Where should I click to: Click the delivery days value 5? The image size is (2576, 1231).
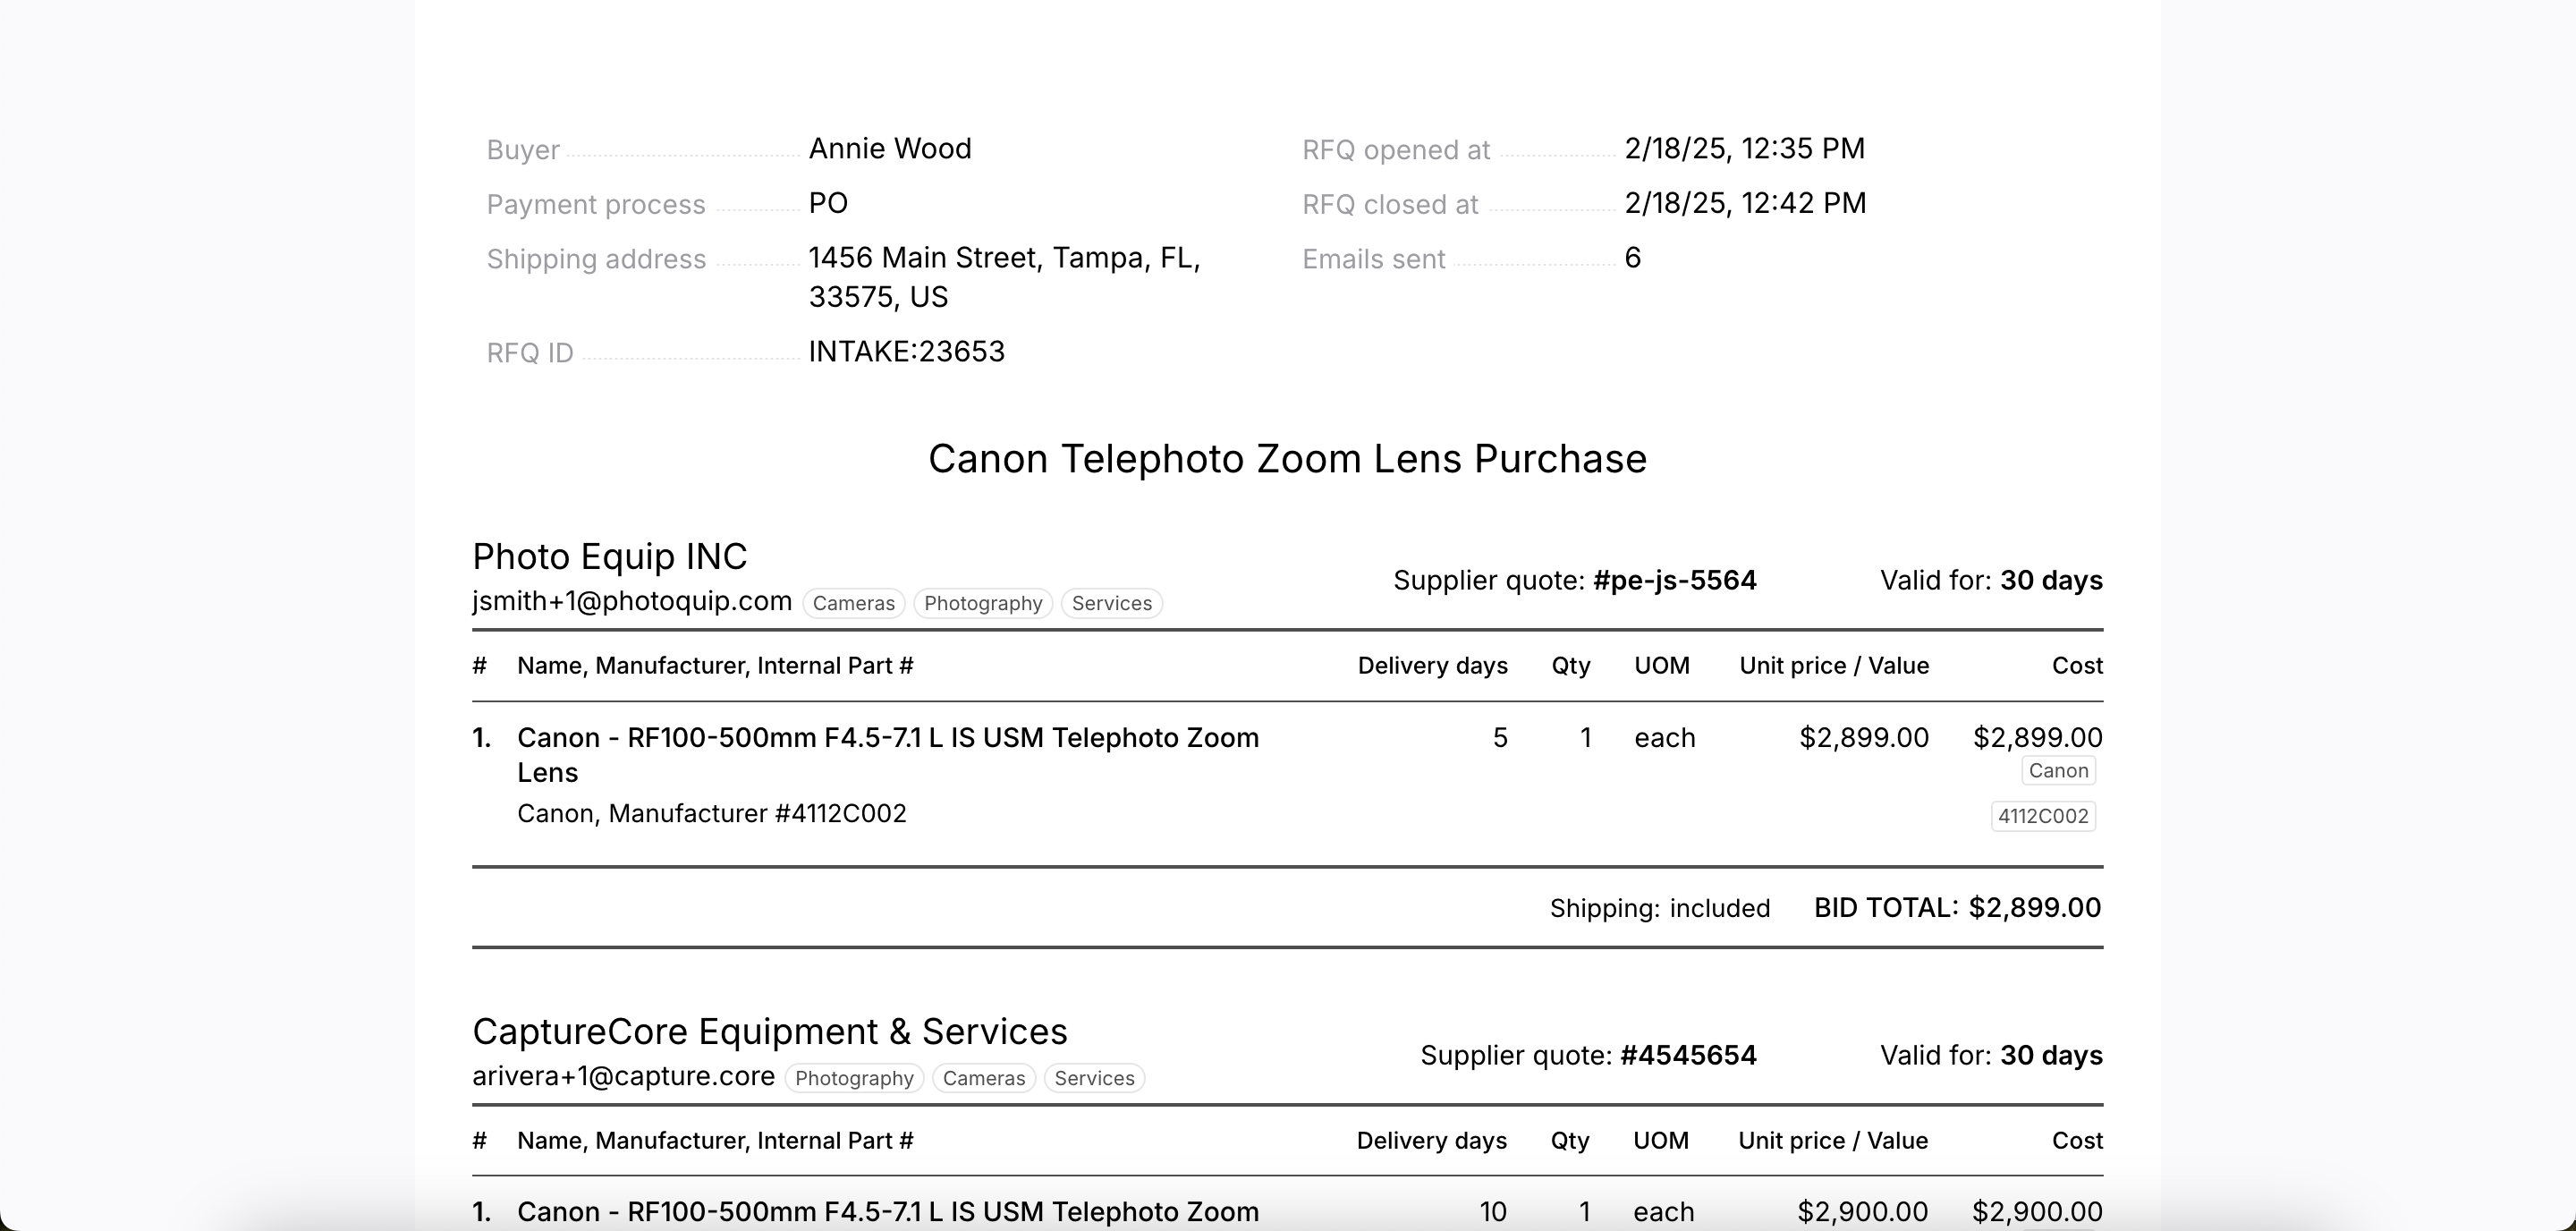click(x=1500, y=739)
